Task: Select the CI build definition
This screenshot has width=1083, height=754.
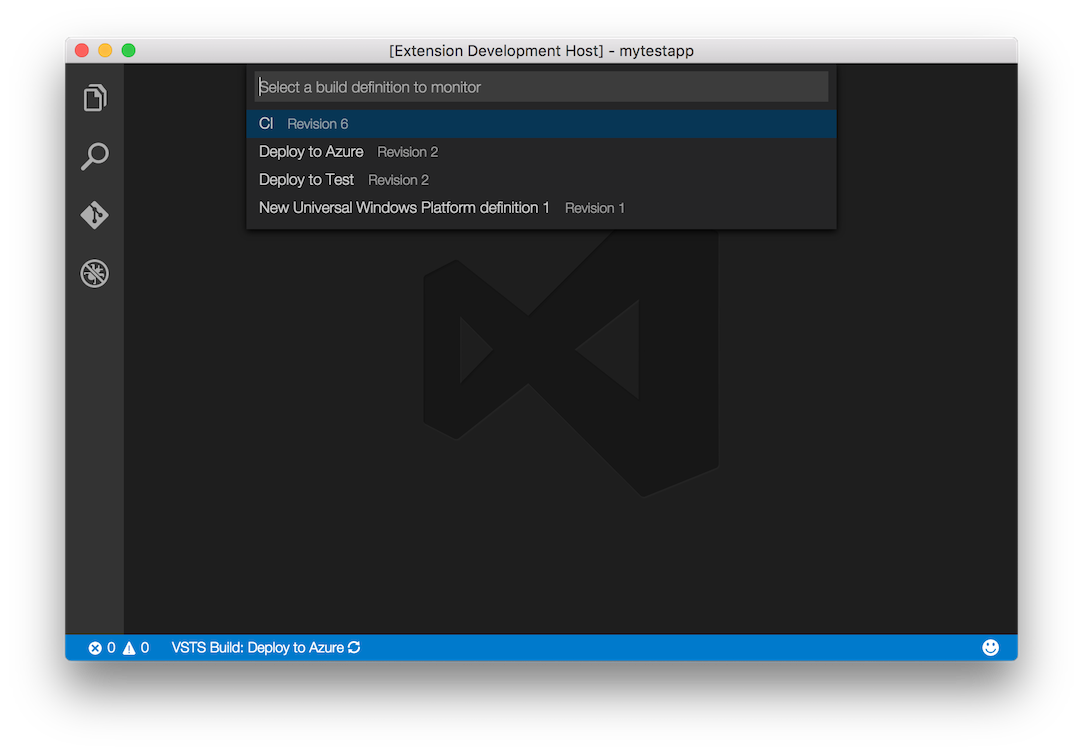Action: tap(542, 124)
